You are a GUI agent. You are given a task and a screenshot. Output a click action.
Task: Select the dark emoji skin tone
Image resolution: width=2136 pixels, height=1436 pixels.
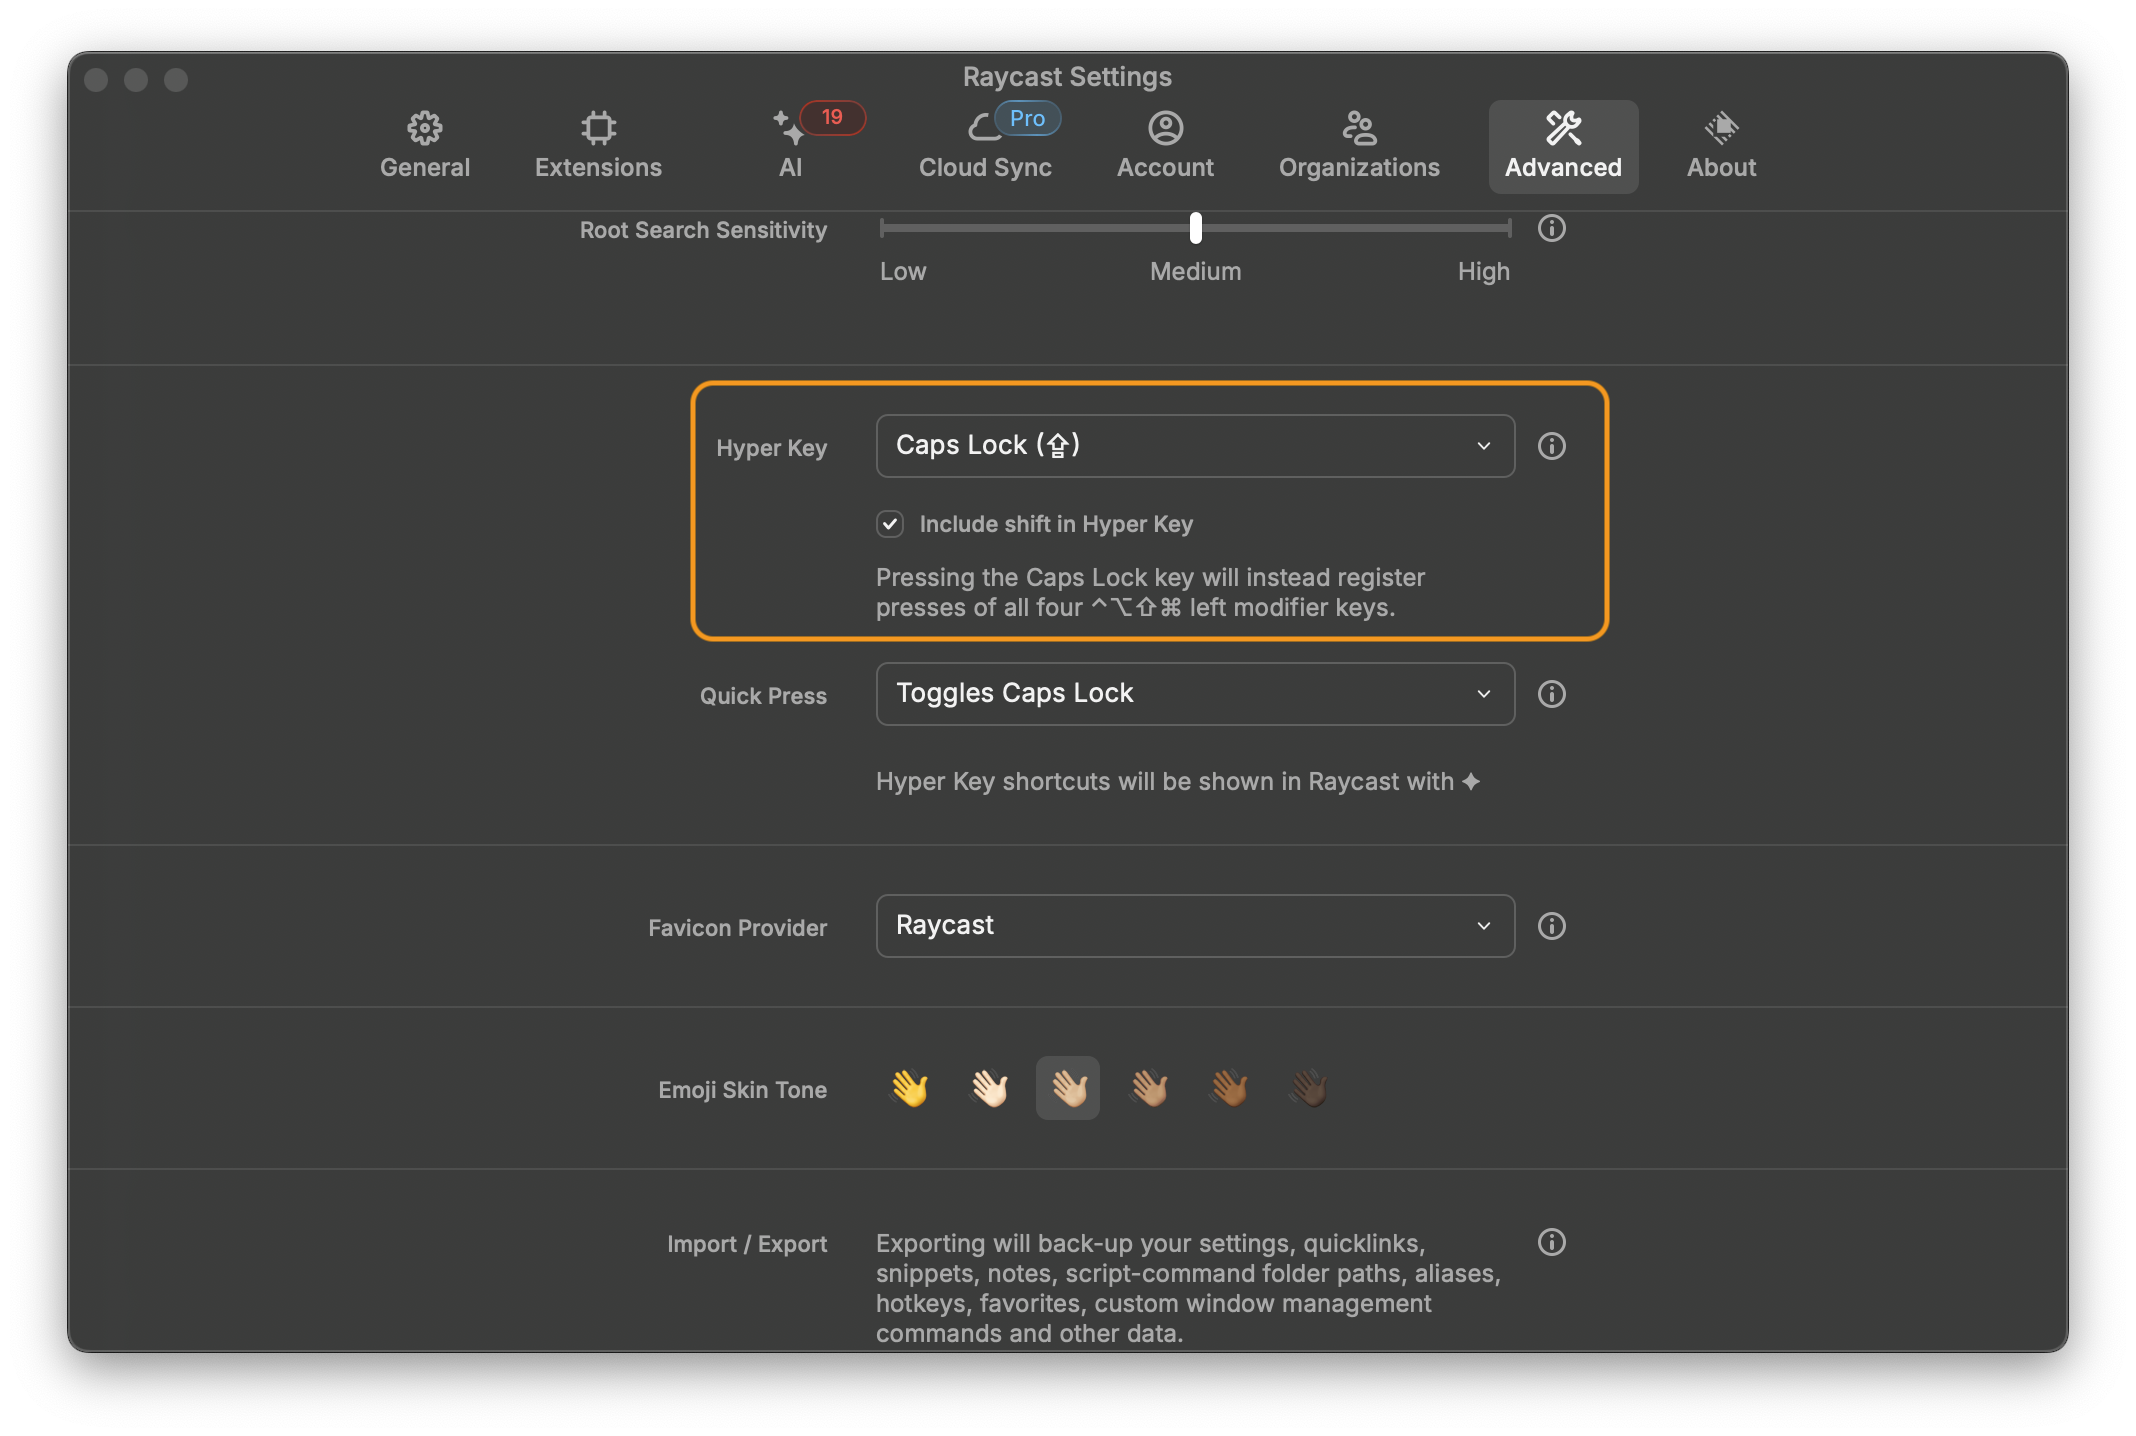pos(1309,1088)
